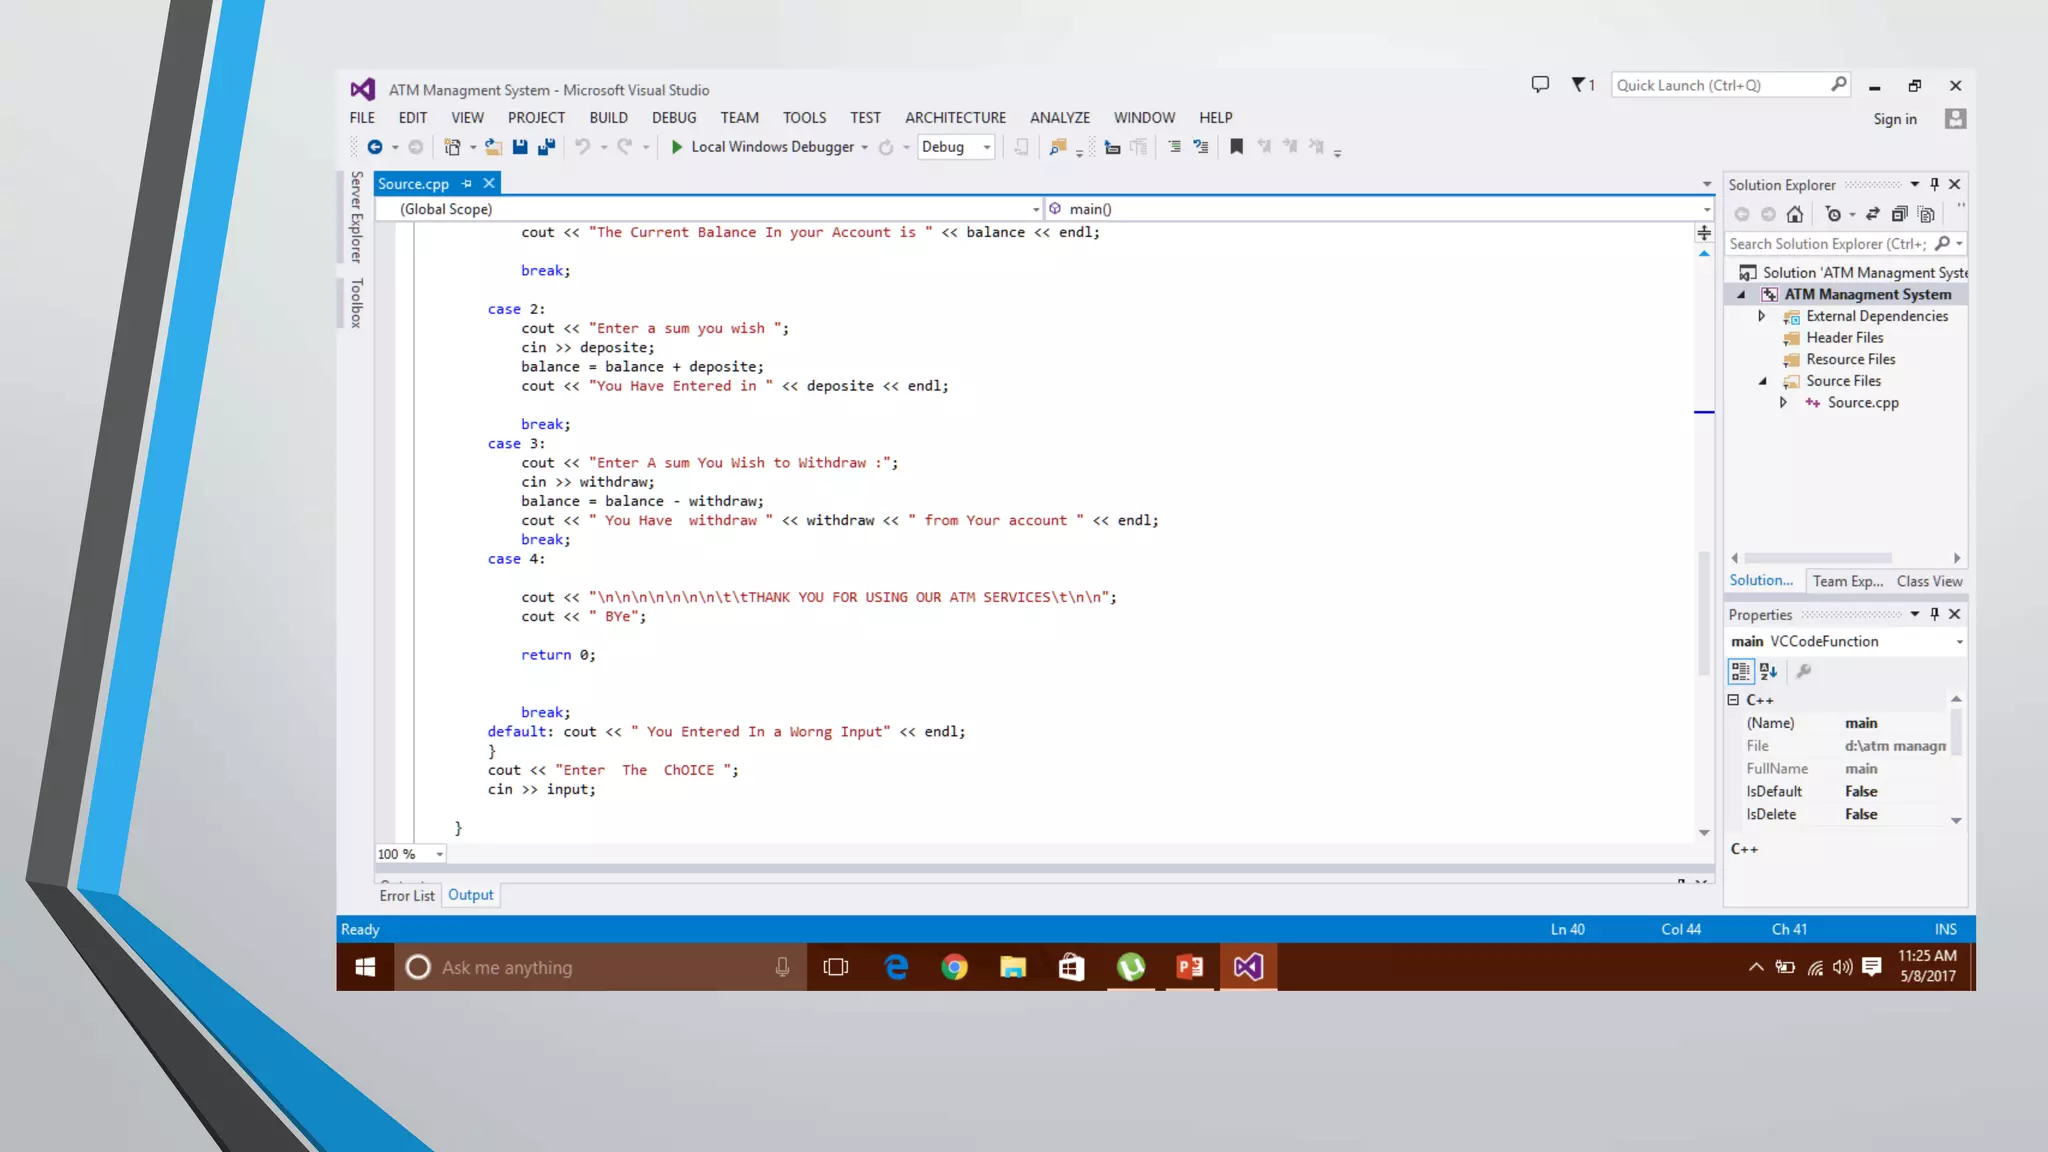Click the Sign in link
This screenshot has width=2048, height=1152.
[x=1894, y=119]
